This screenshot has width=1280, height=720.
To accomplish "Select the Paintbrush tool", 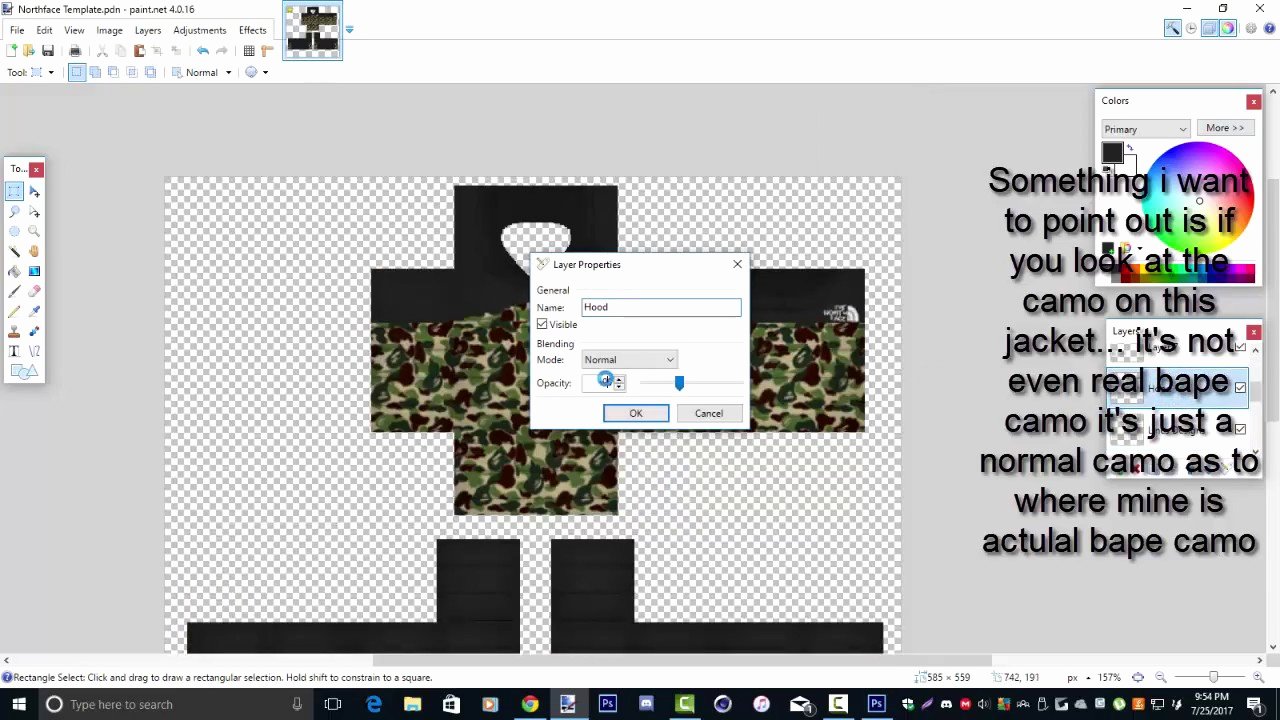I will pos(14,291).
